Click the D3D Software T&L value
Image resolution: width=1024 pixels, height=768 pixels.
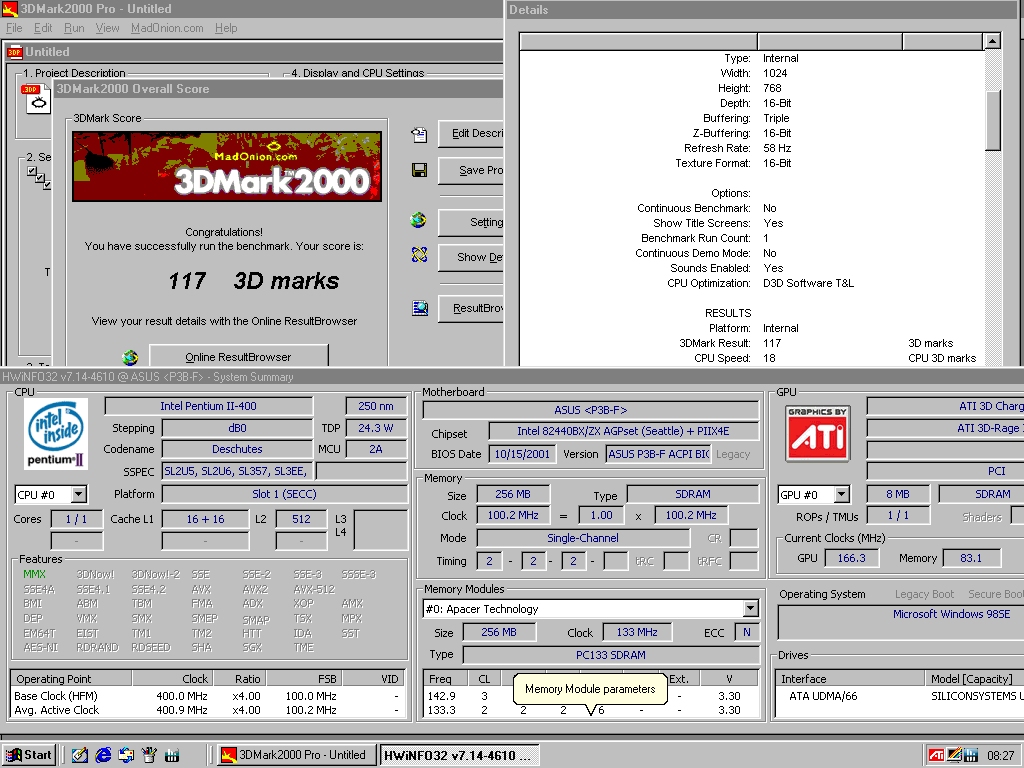[x=808, y=283]
